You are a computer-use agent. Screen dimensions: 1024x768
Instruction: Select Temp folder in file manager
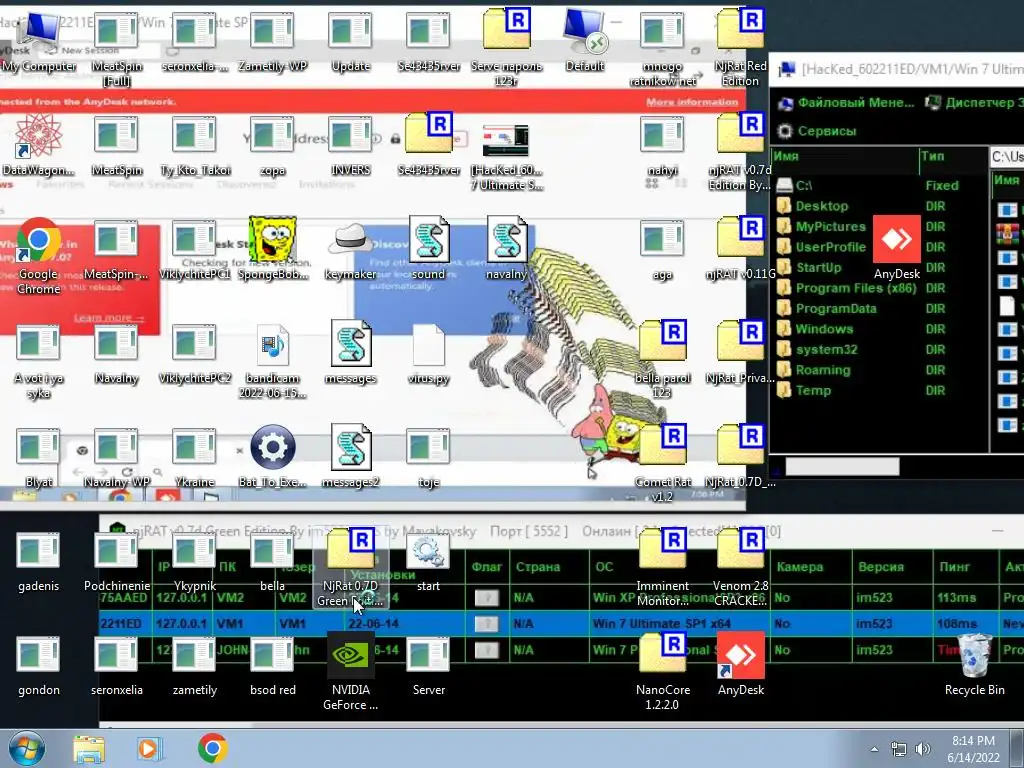coord(813,391)
